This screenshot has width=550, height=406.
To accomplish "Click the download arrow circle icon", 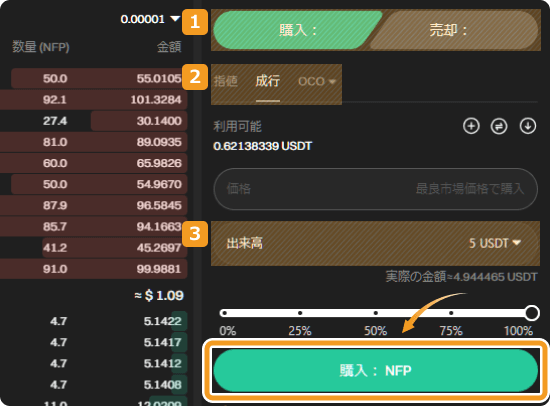I will point(528,126).
